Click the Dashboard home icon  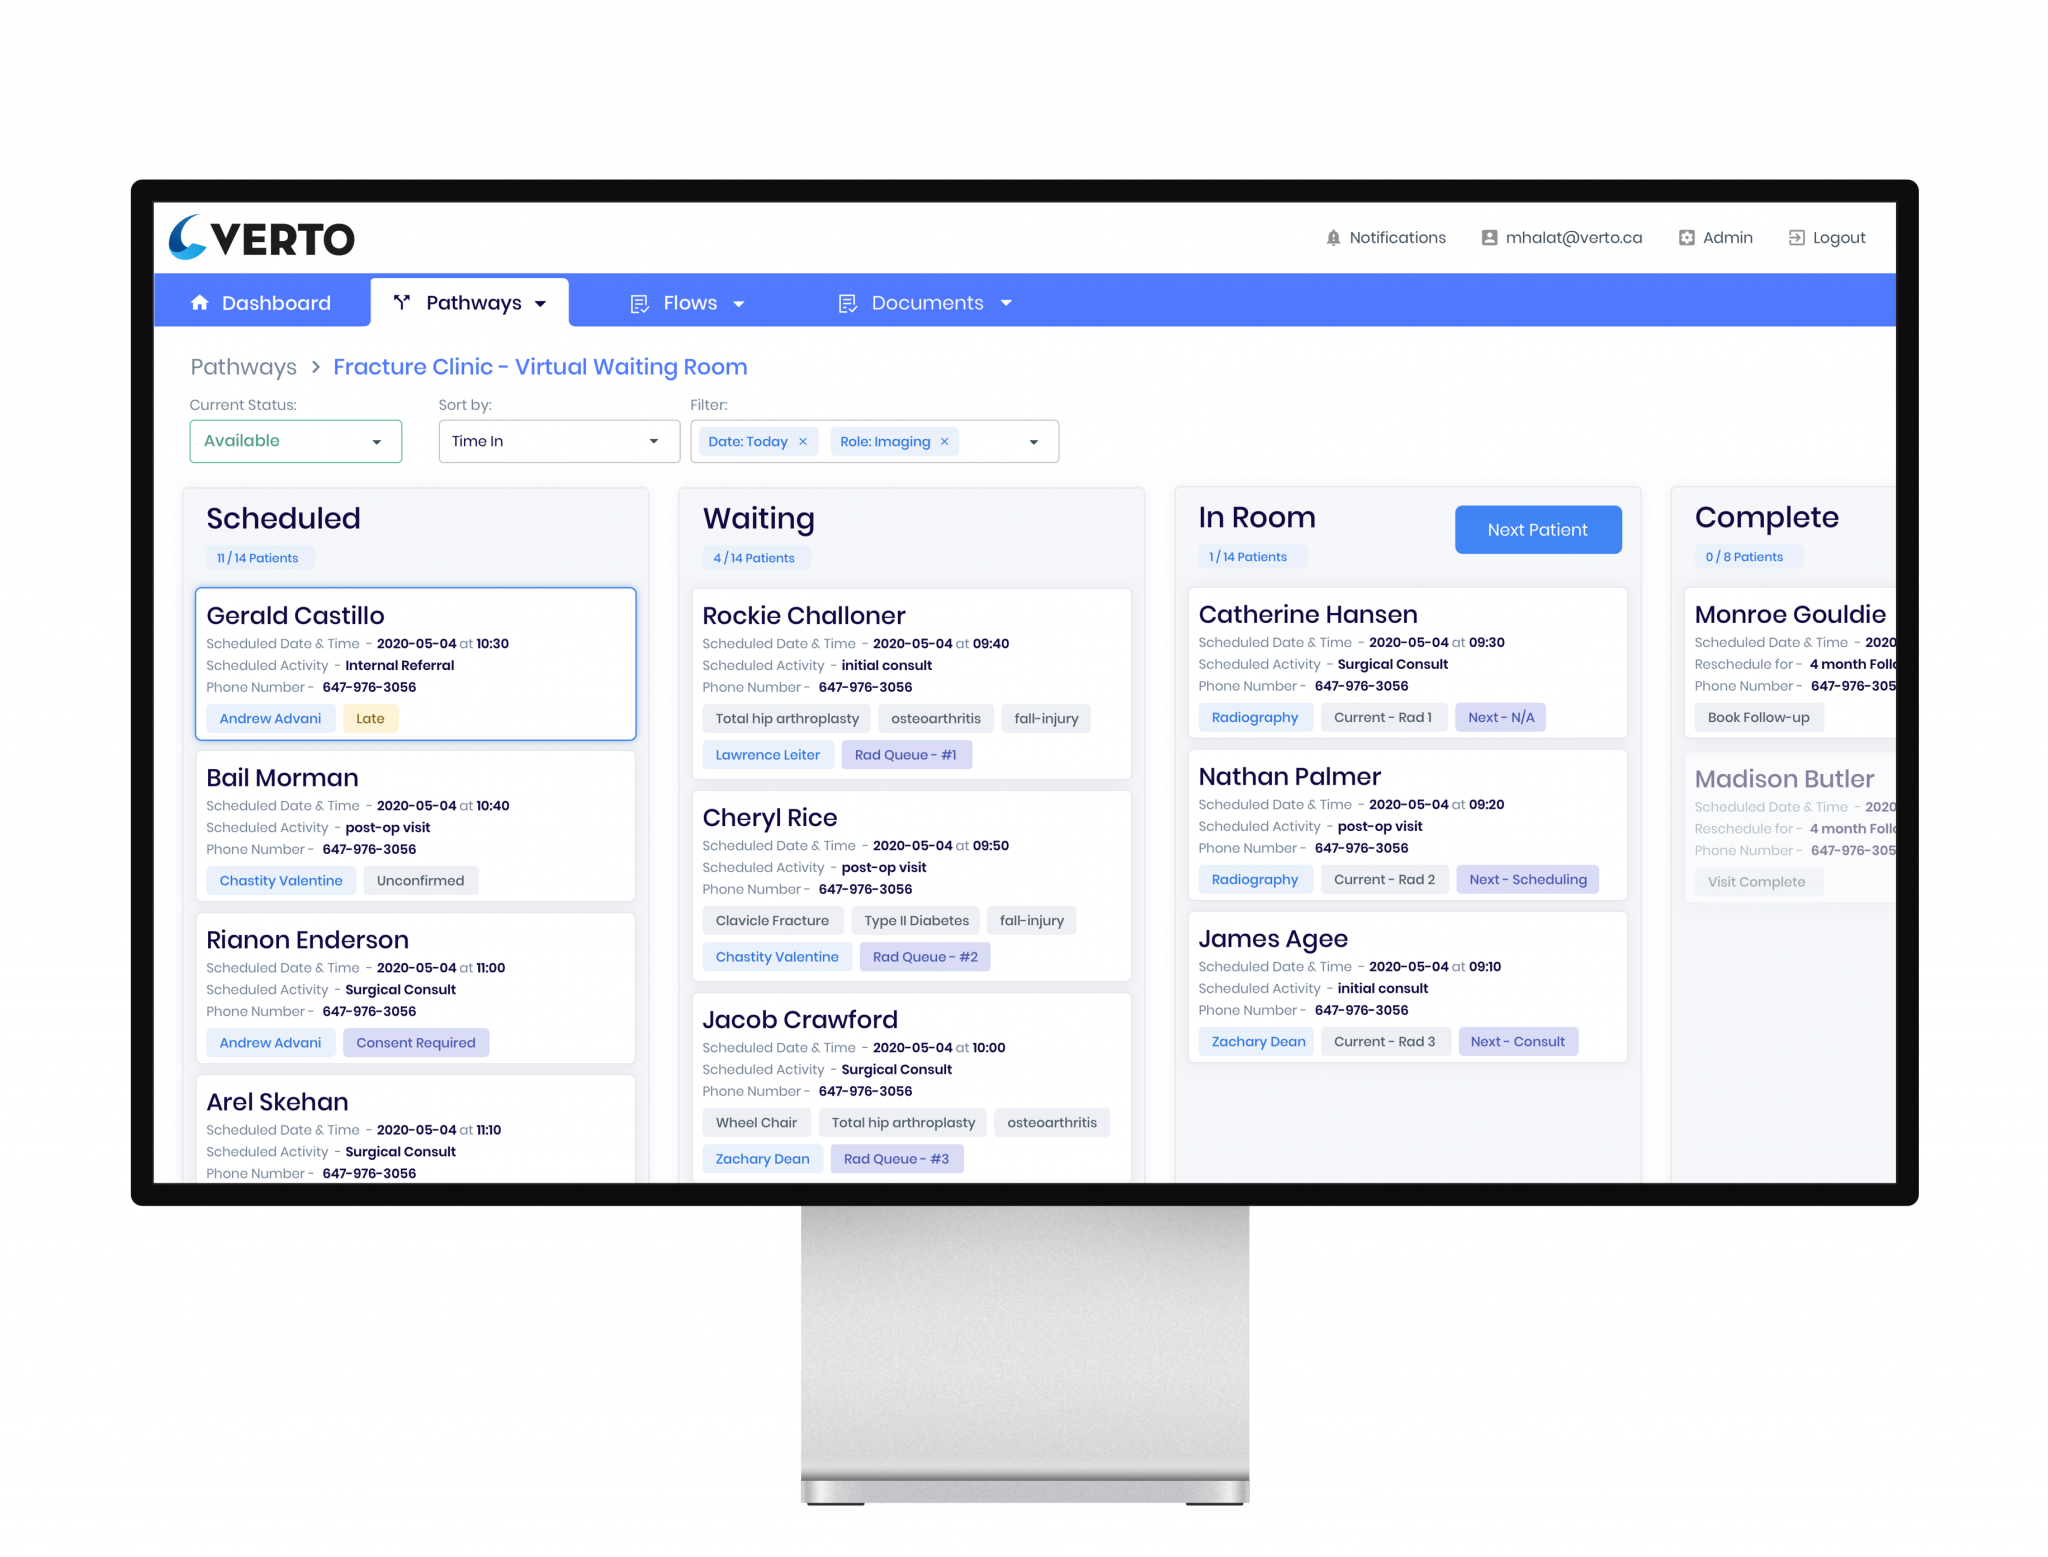(200, 303)
